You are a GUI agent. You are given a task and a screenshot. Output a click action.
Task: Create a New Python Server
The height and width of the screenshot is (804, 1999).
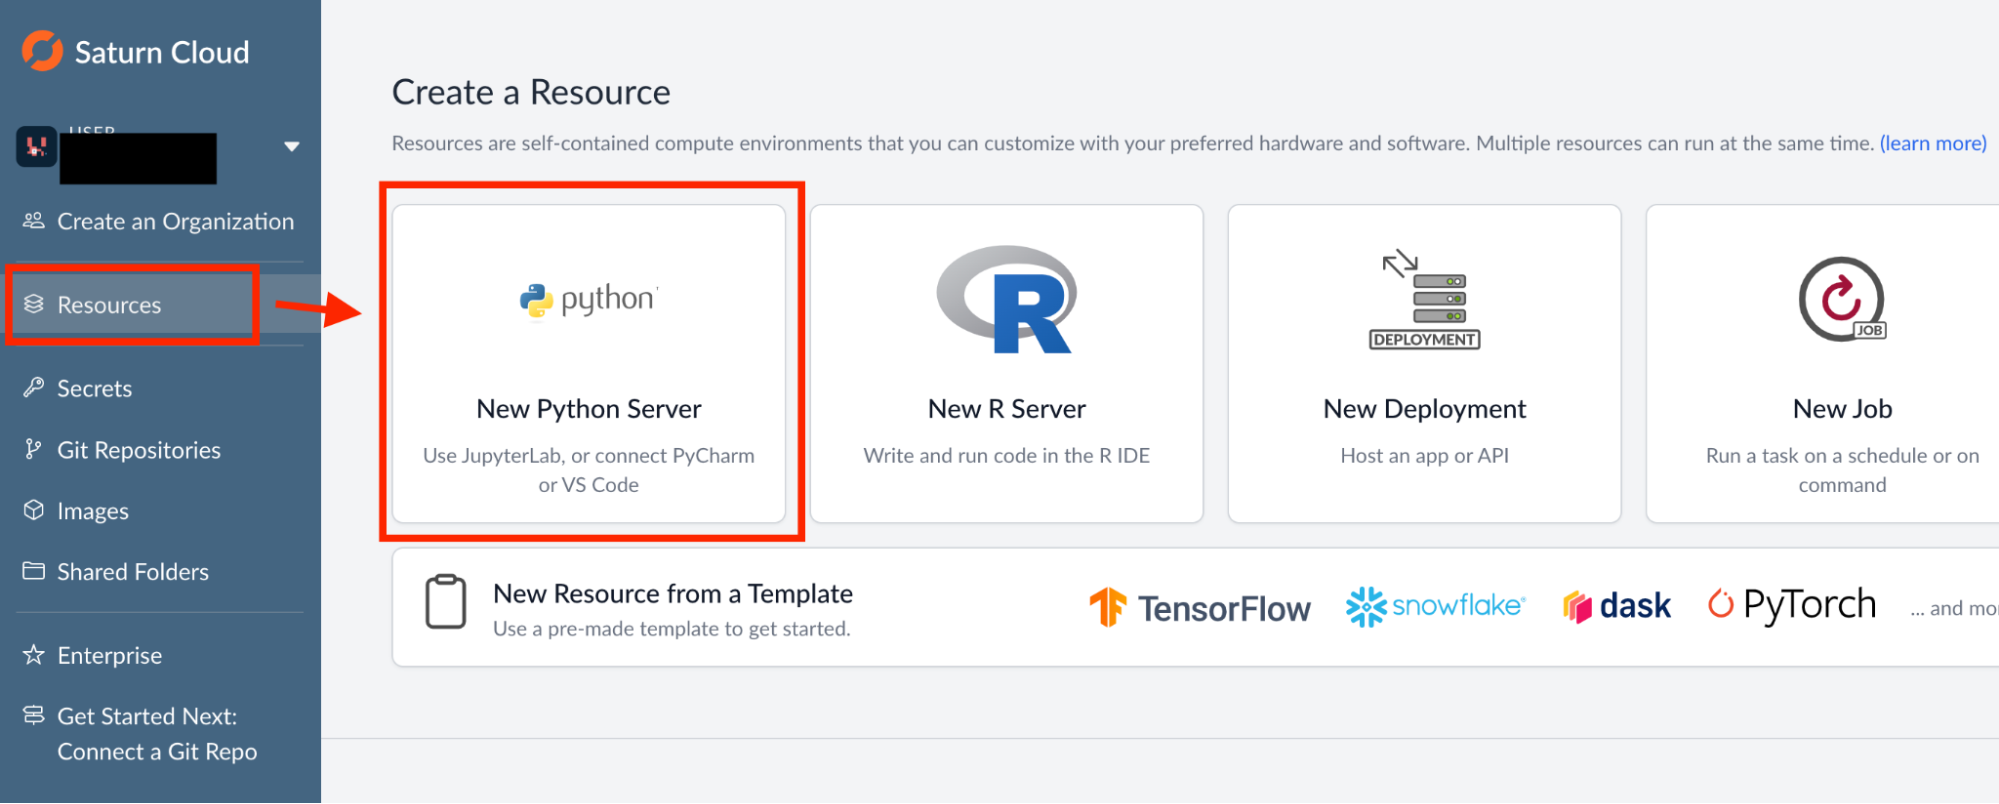point(588,409)
